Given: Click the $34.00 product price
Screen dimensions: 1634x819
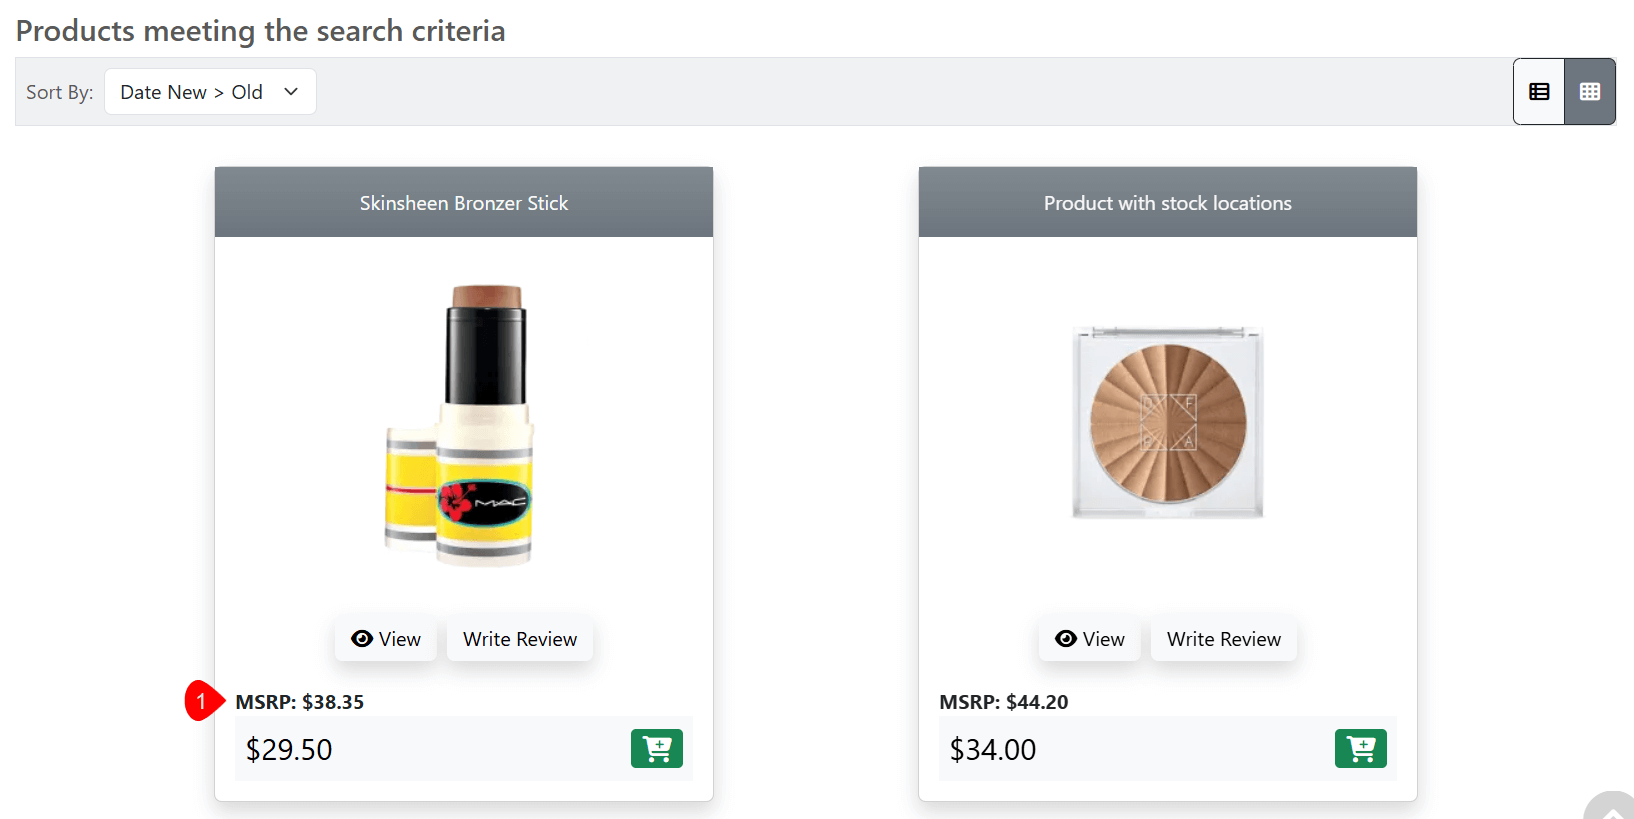Looking at the screenshot, I should 993,749.
